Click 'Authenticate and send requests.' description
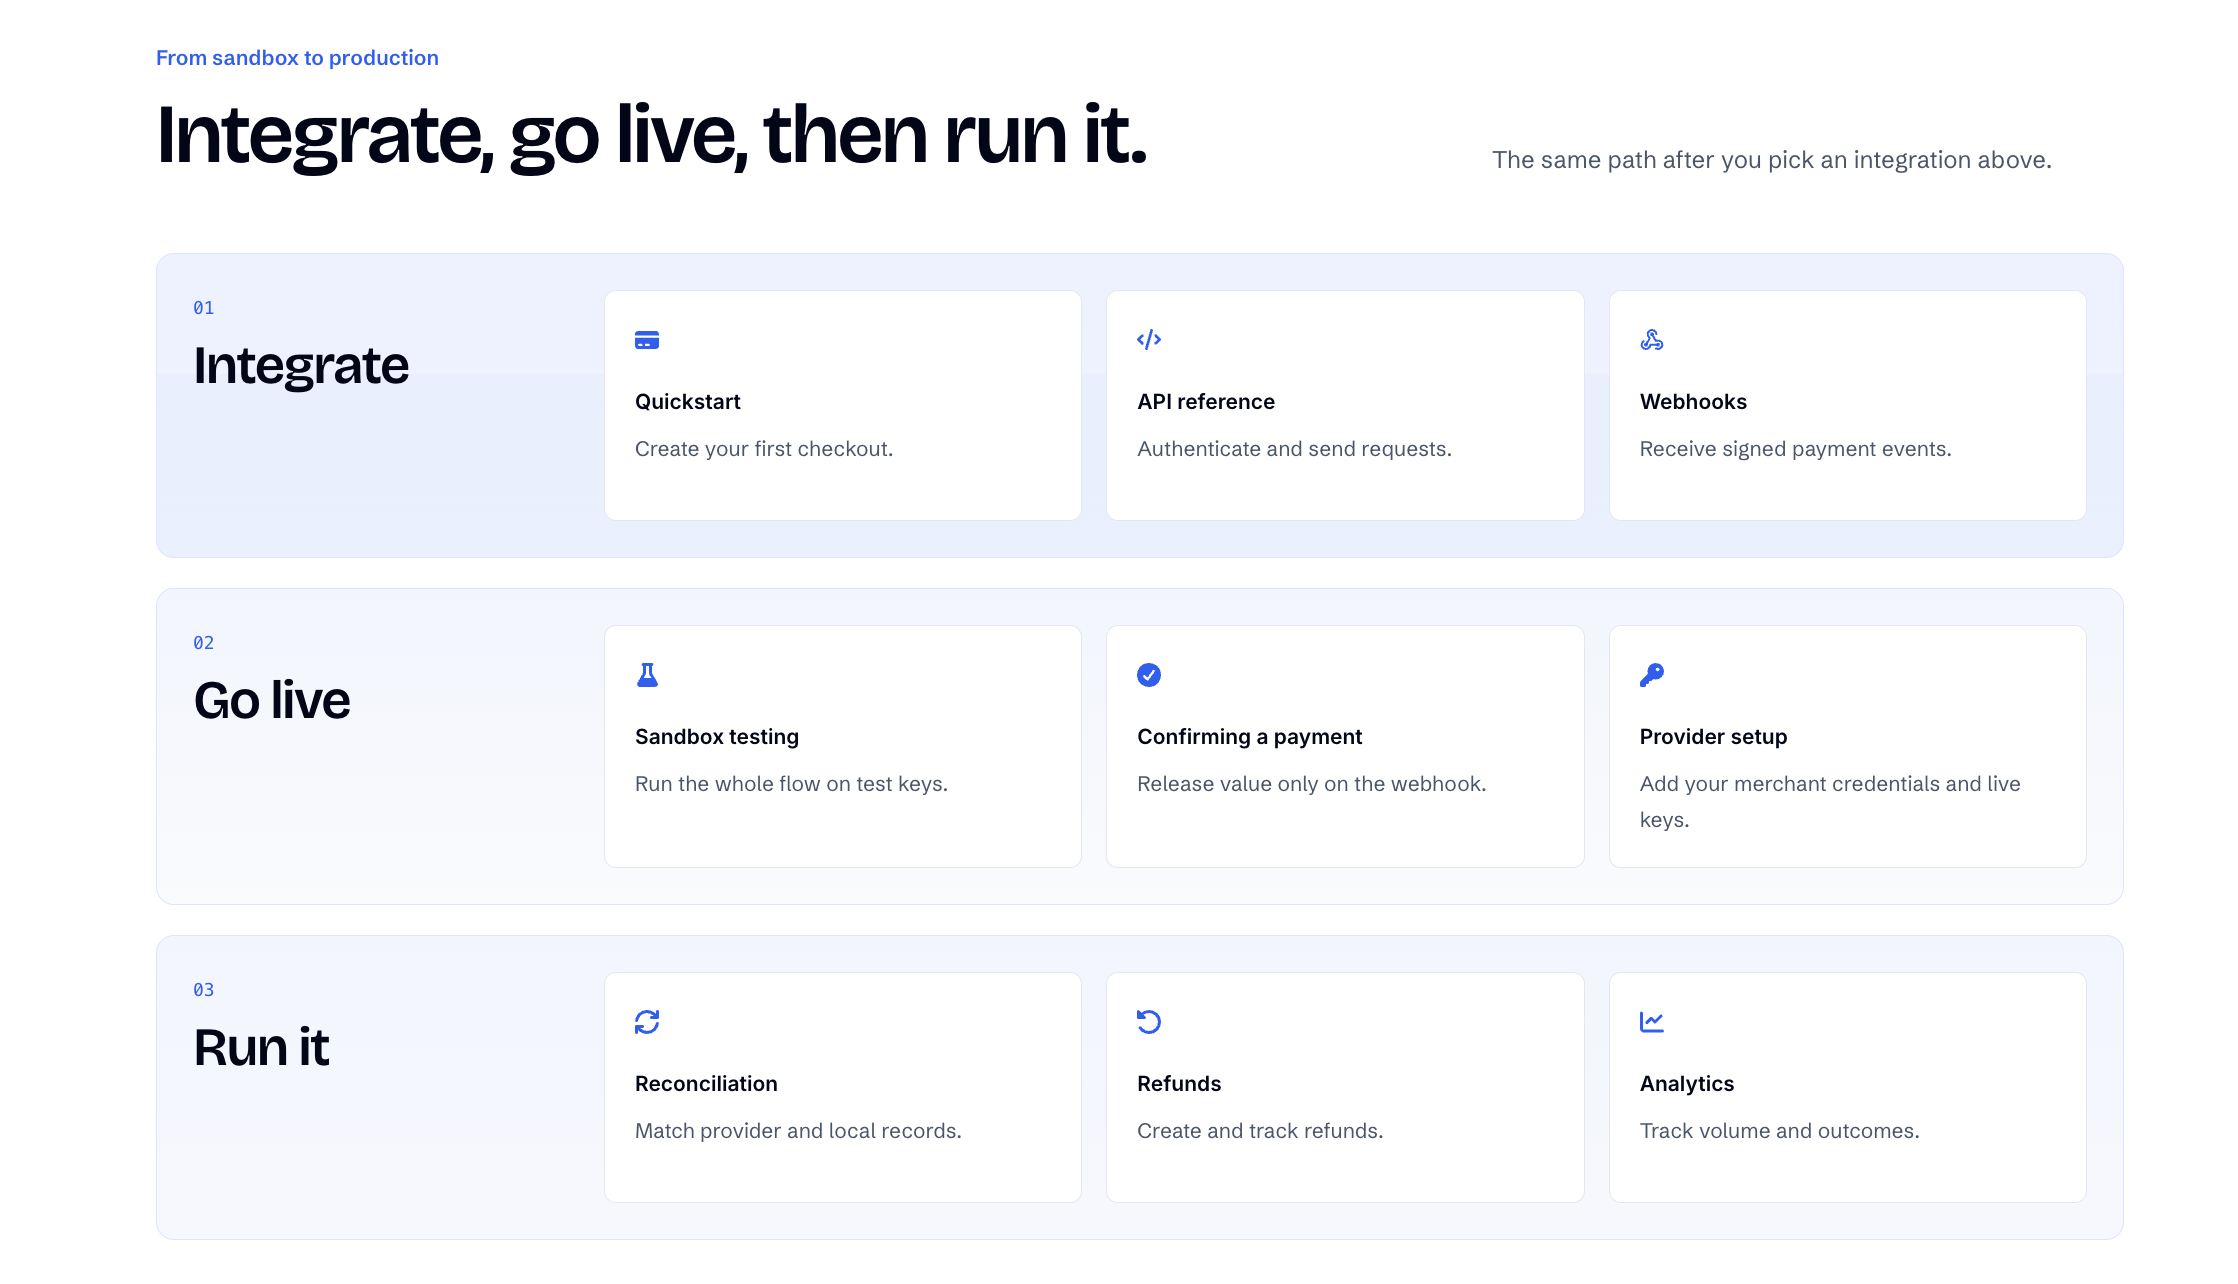The image size is (2238, 1284). click(x=1294, y=449)
